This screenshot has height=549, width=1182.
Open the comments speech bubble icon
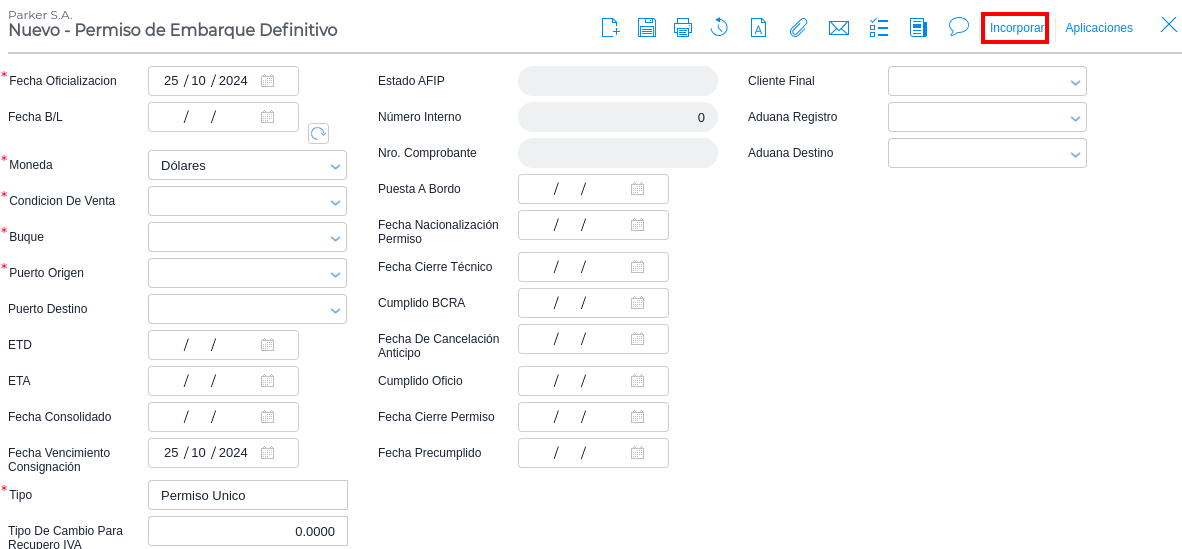click(x=959, y=27)
